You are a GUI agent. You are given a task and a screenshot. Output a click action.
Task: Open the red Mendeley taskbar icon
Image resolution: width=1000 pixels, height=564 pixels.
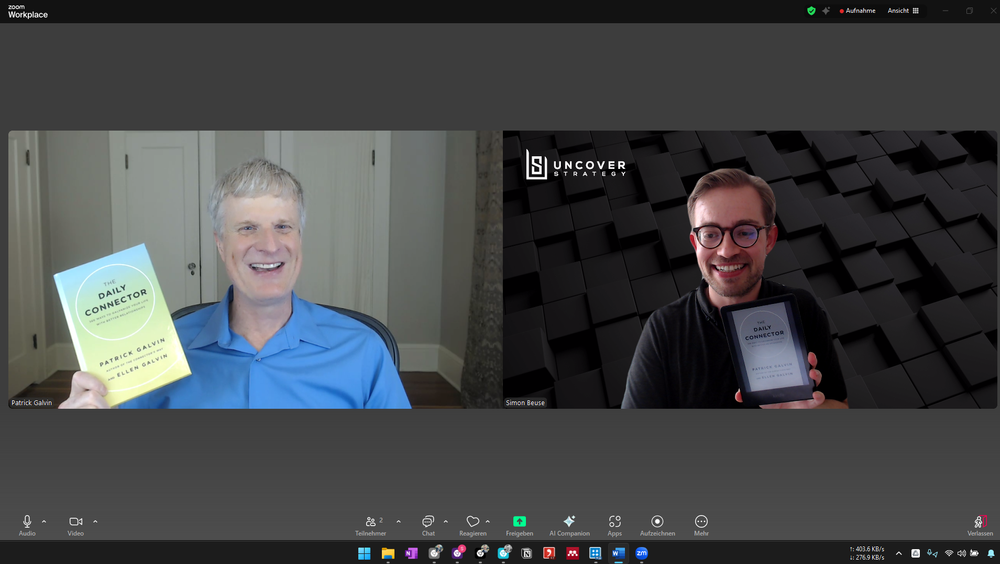point(572,553)
